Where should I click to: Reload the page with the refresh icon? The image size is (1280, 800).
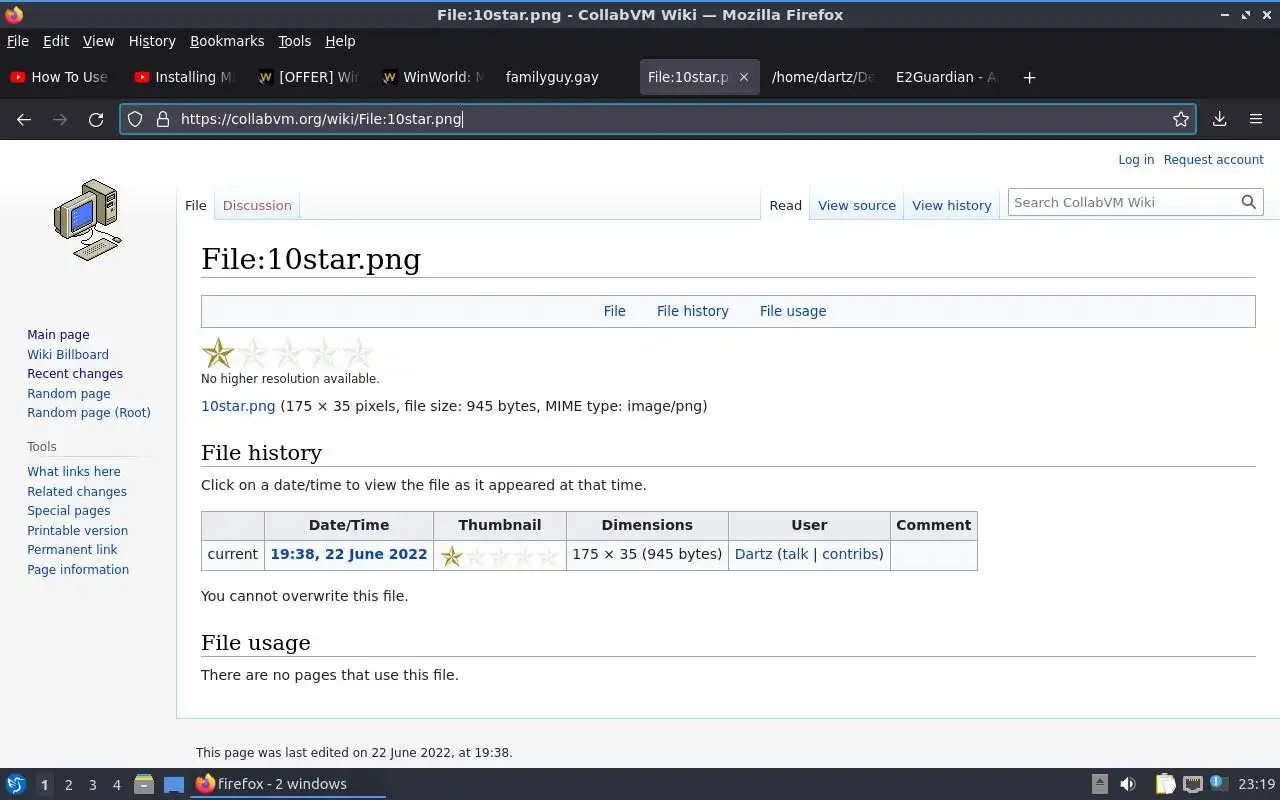96,119
